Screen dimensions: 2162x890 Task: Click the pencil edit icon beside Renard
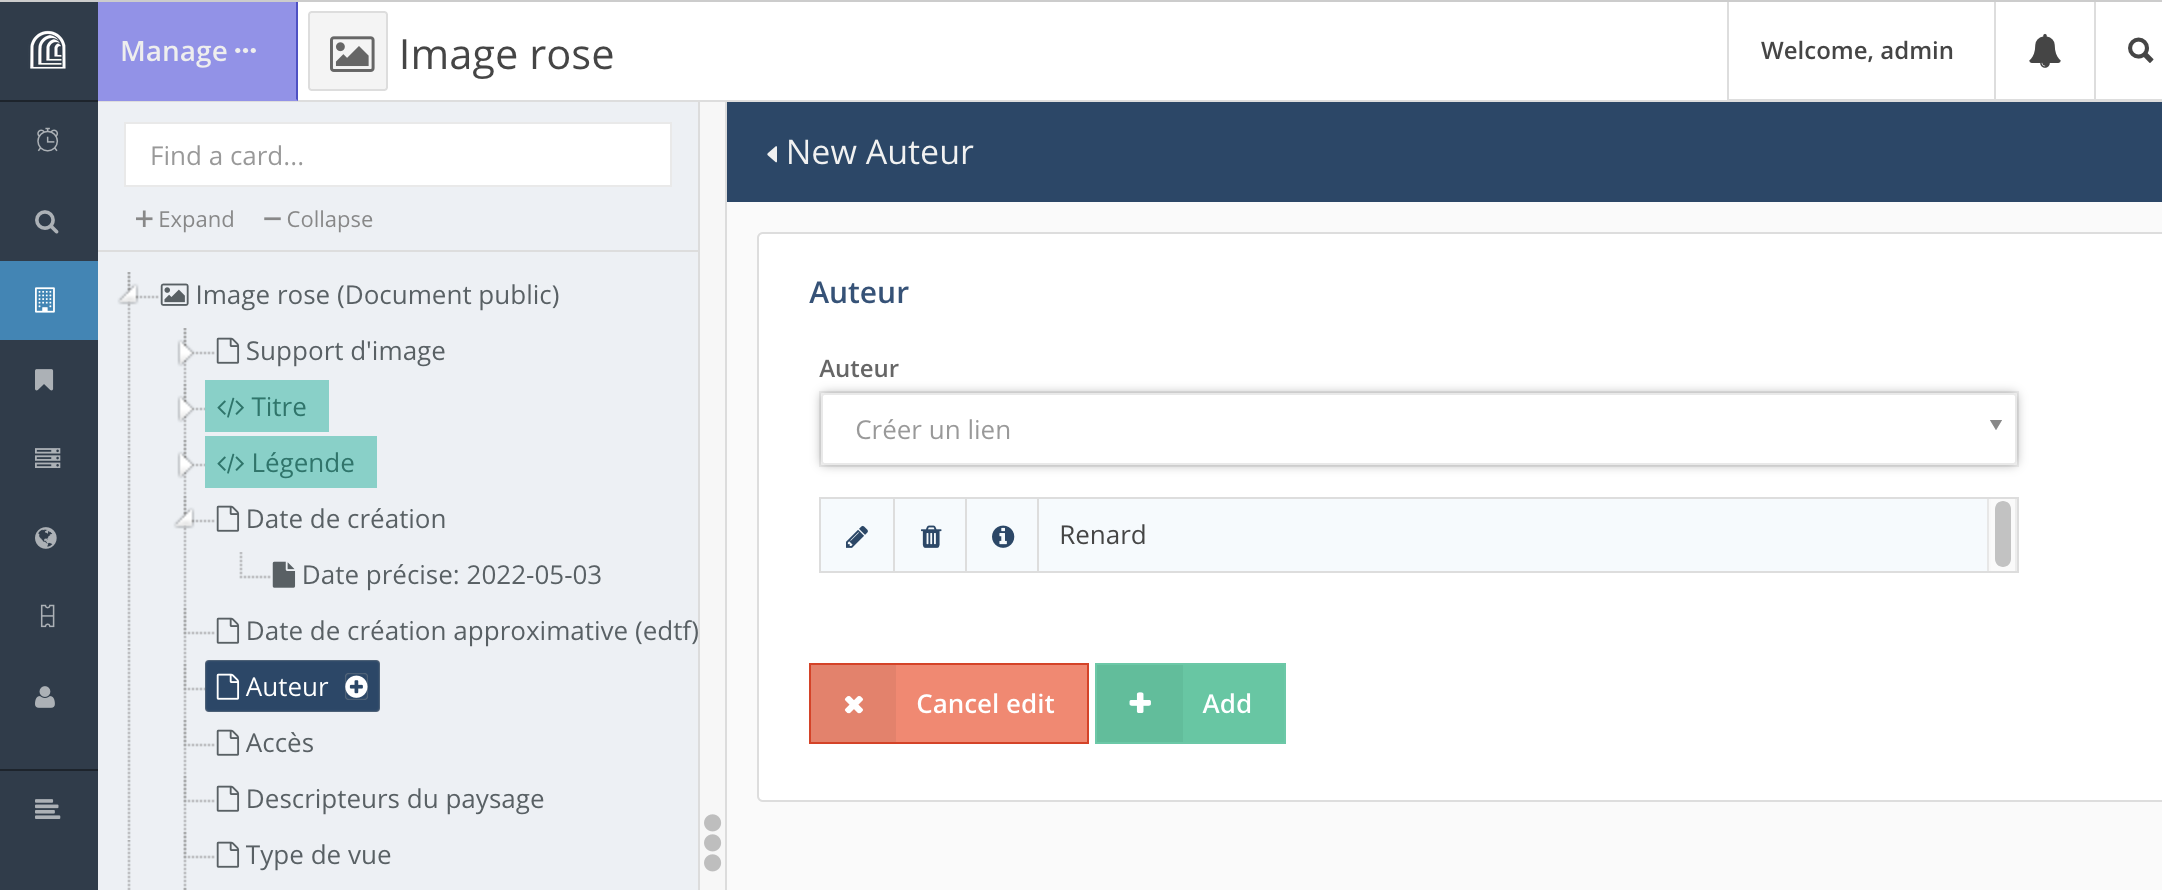click(x=856, y=536)
